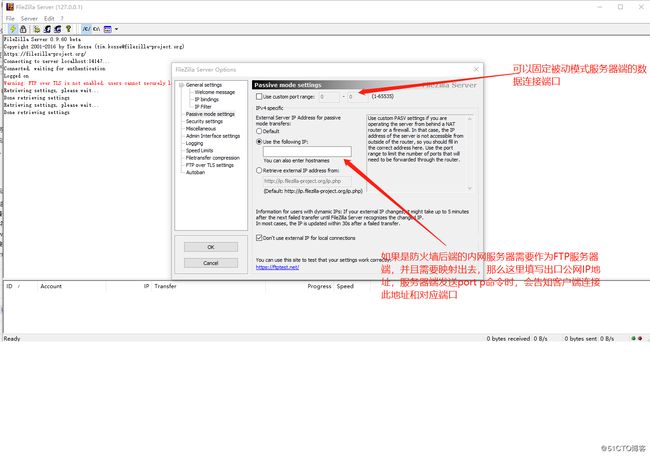Click the external IP address text field
650x456 pixels.
[x=307, y=151]
